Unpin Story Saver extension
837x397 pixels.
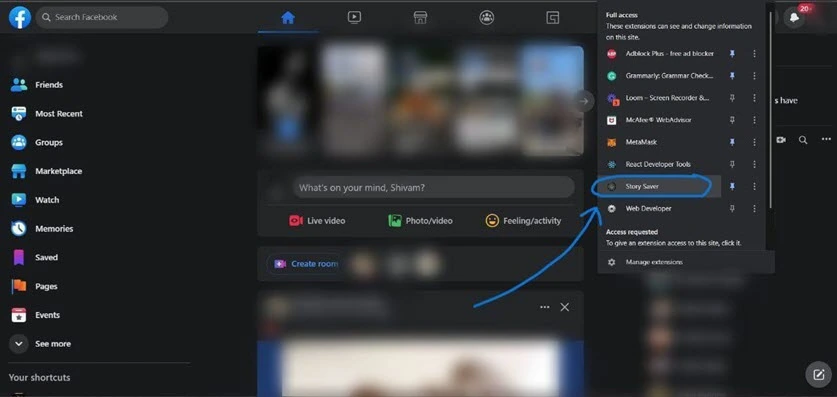point(732,186)
